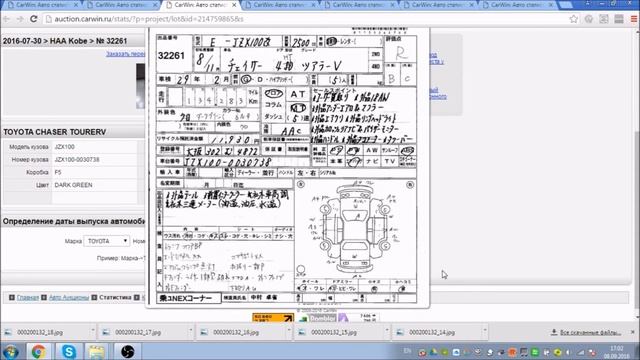Open Chrome from the taskbar

point(38,351)
